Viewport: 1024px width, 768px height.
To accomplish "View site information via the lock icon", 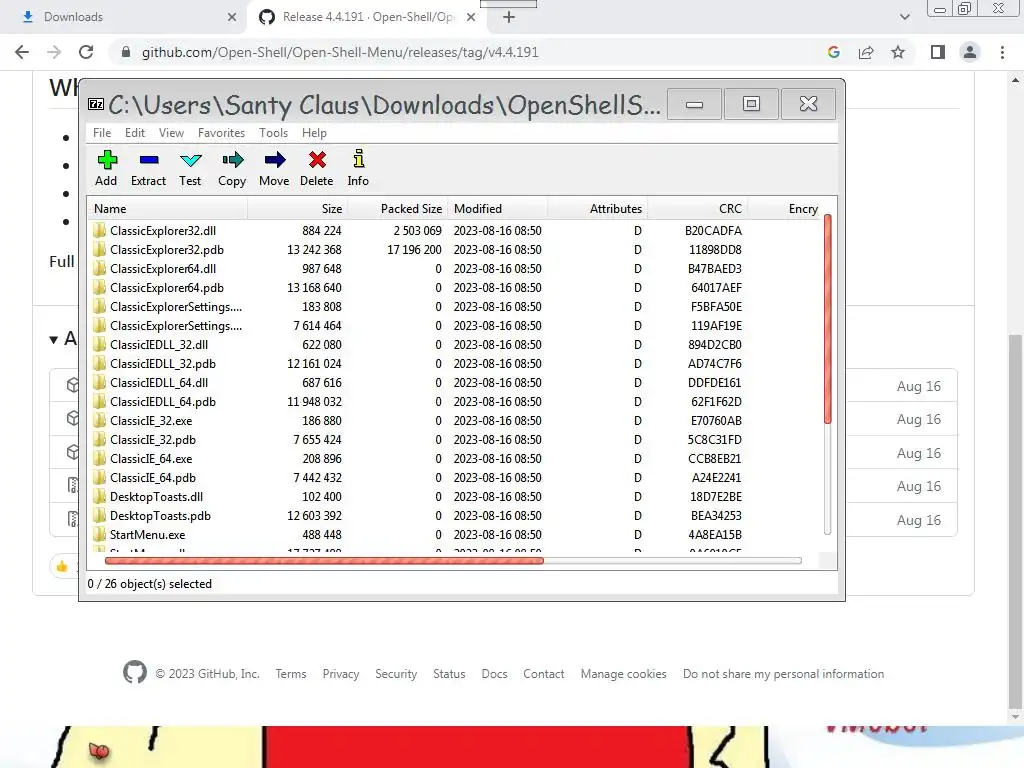I will 126,52.
